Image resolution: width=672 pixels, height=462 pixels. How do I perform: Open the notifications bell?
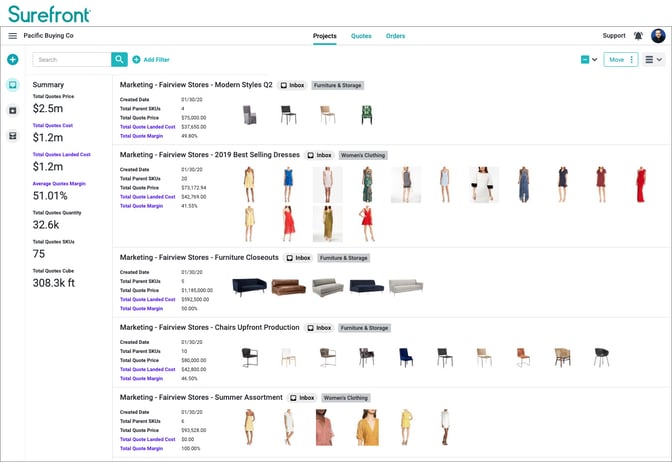coord(638,36)
